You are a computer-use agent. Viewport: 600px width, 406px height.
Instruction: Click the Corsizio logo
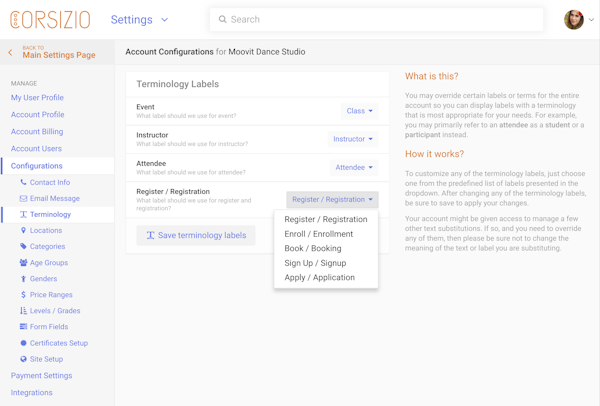pyautogui.click(x=50, y=20)
